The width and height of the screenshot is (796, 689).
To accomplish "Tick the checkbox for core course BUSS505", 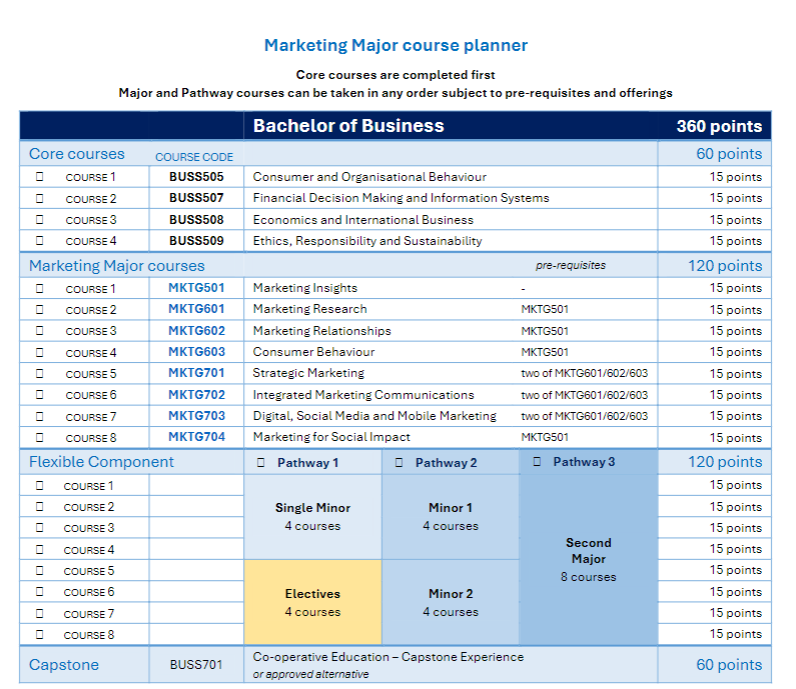I will (40, 177).
